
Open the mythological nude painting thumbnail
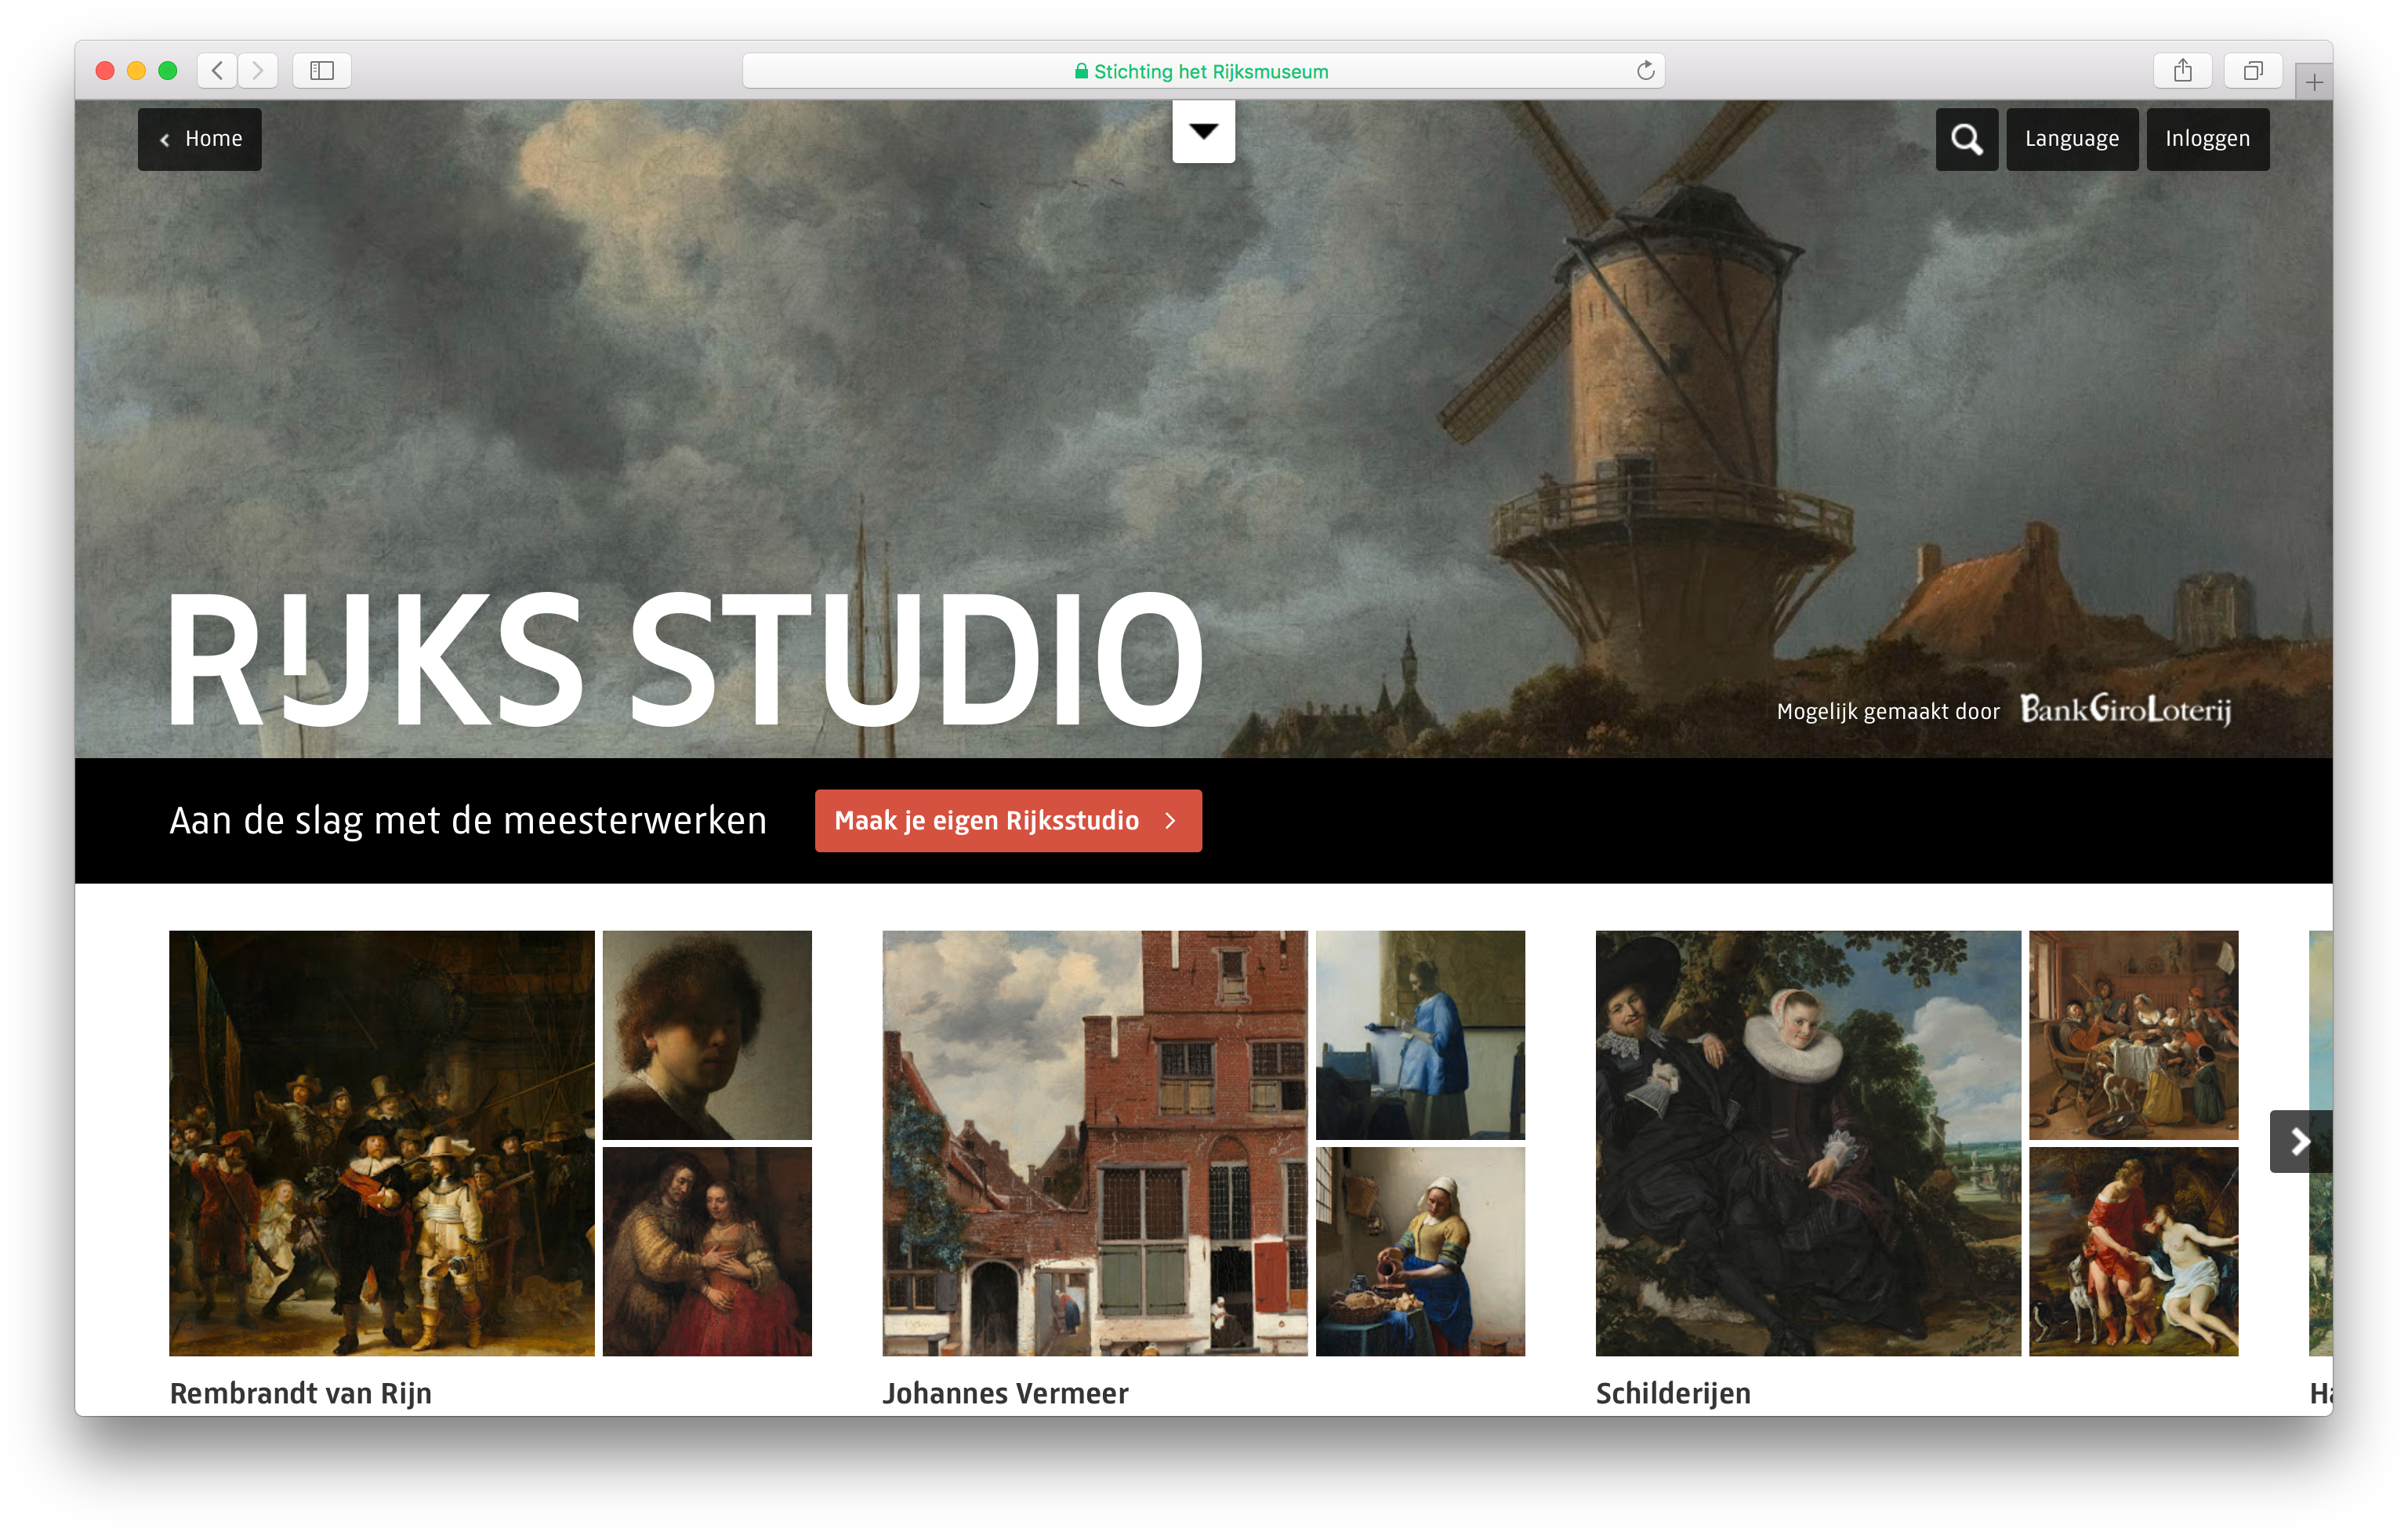2133,1252
